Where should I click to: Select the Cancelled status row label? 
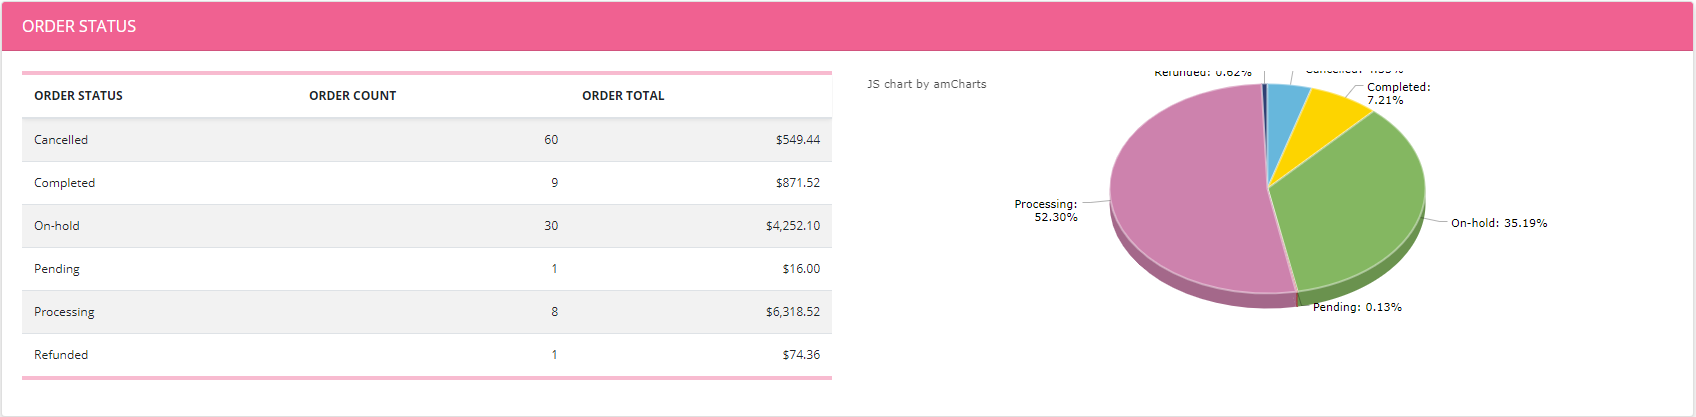point(61,140)
